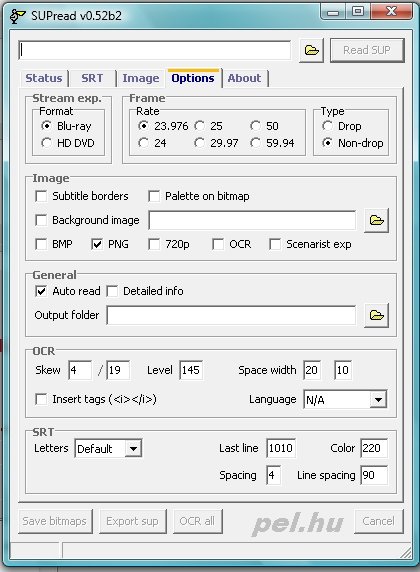Click the SUPread app icon in title bar

point(18,16)
